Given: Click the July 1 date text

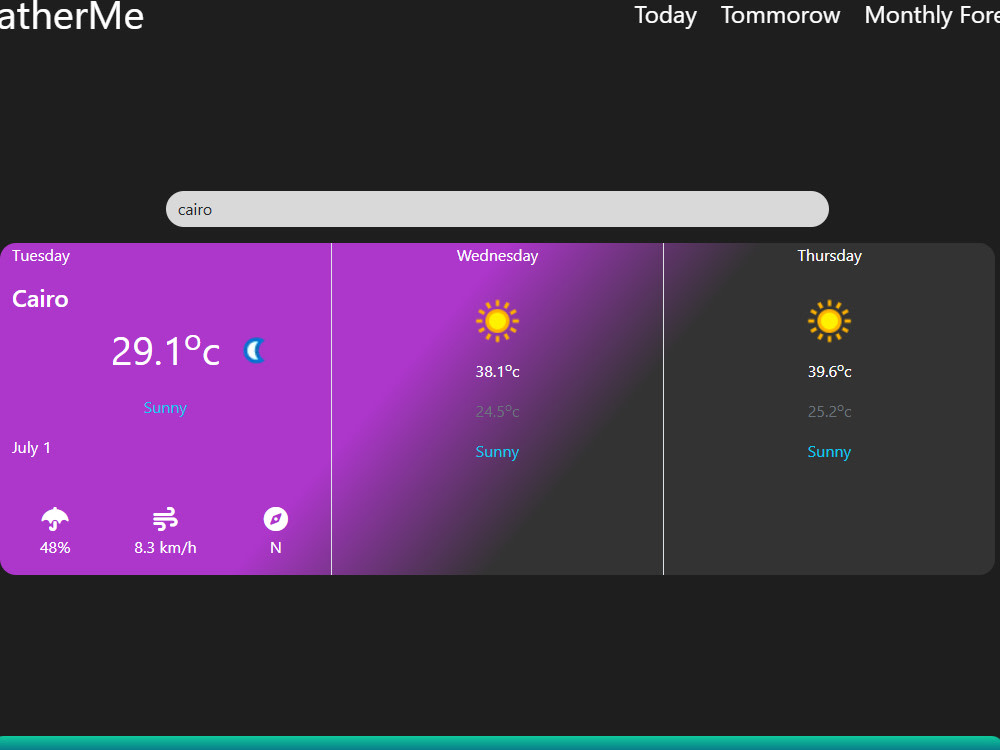Looking at the screenshot, I should [x=31, y=448].
